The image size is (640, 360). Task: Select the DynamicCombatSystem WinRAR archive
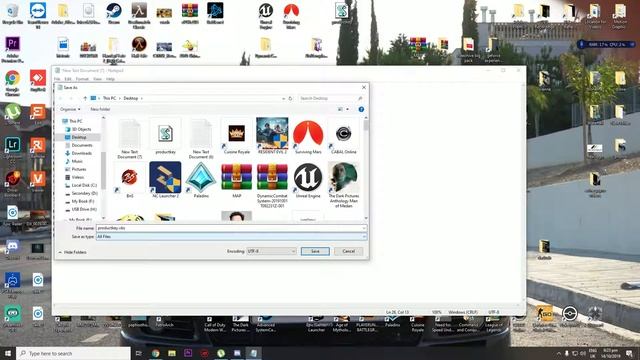click(272, 185)
